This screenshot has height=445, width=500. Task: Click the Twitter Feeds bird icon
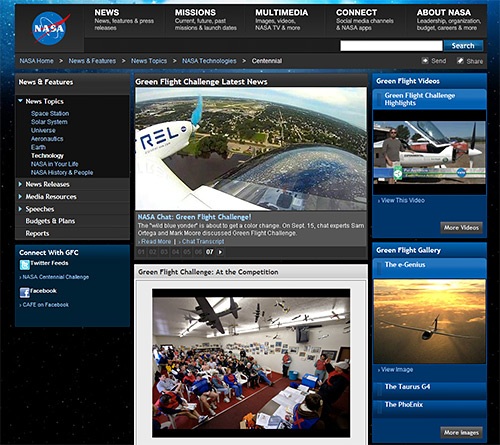(x=24, y=265)
